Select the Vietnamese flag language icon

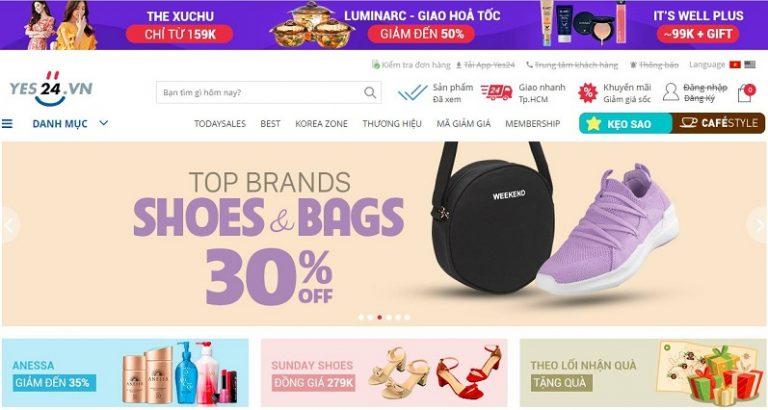click(x=735, y=65)
